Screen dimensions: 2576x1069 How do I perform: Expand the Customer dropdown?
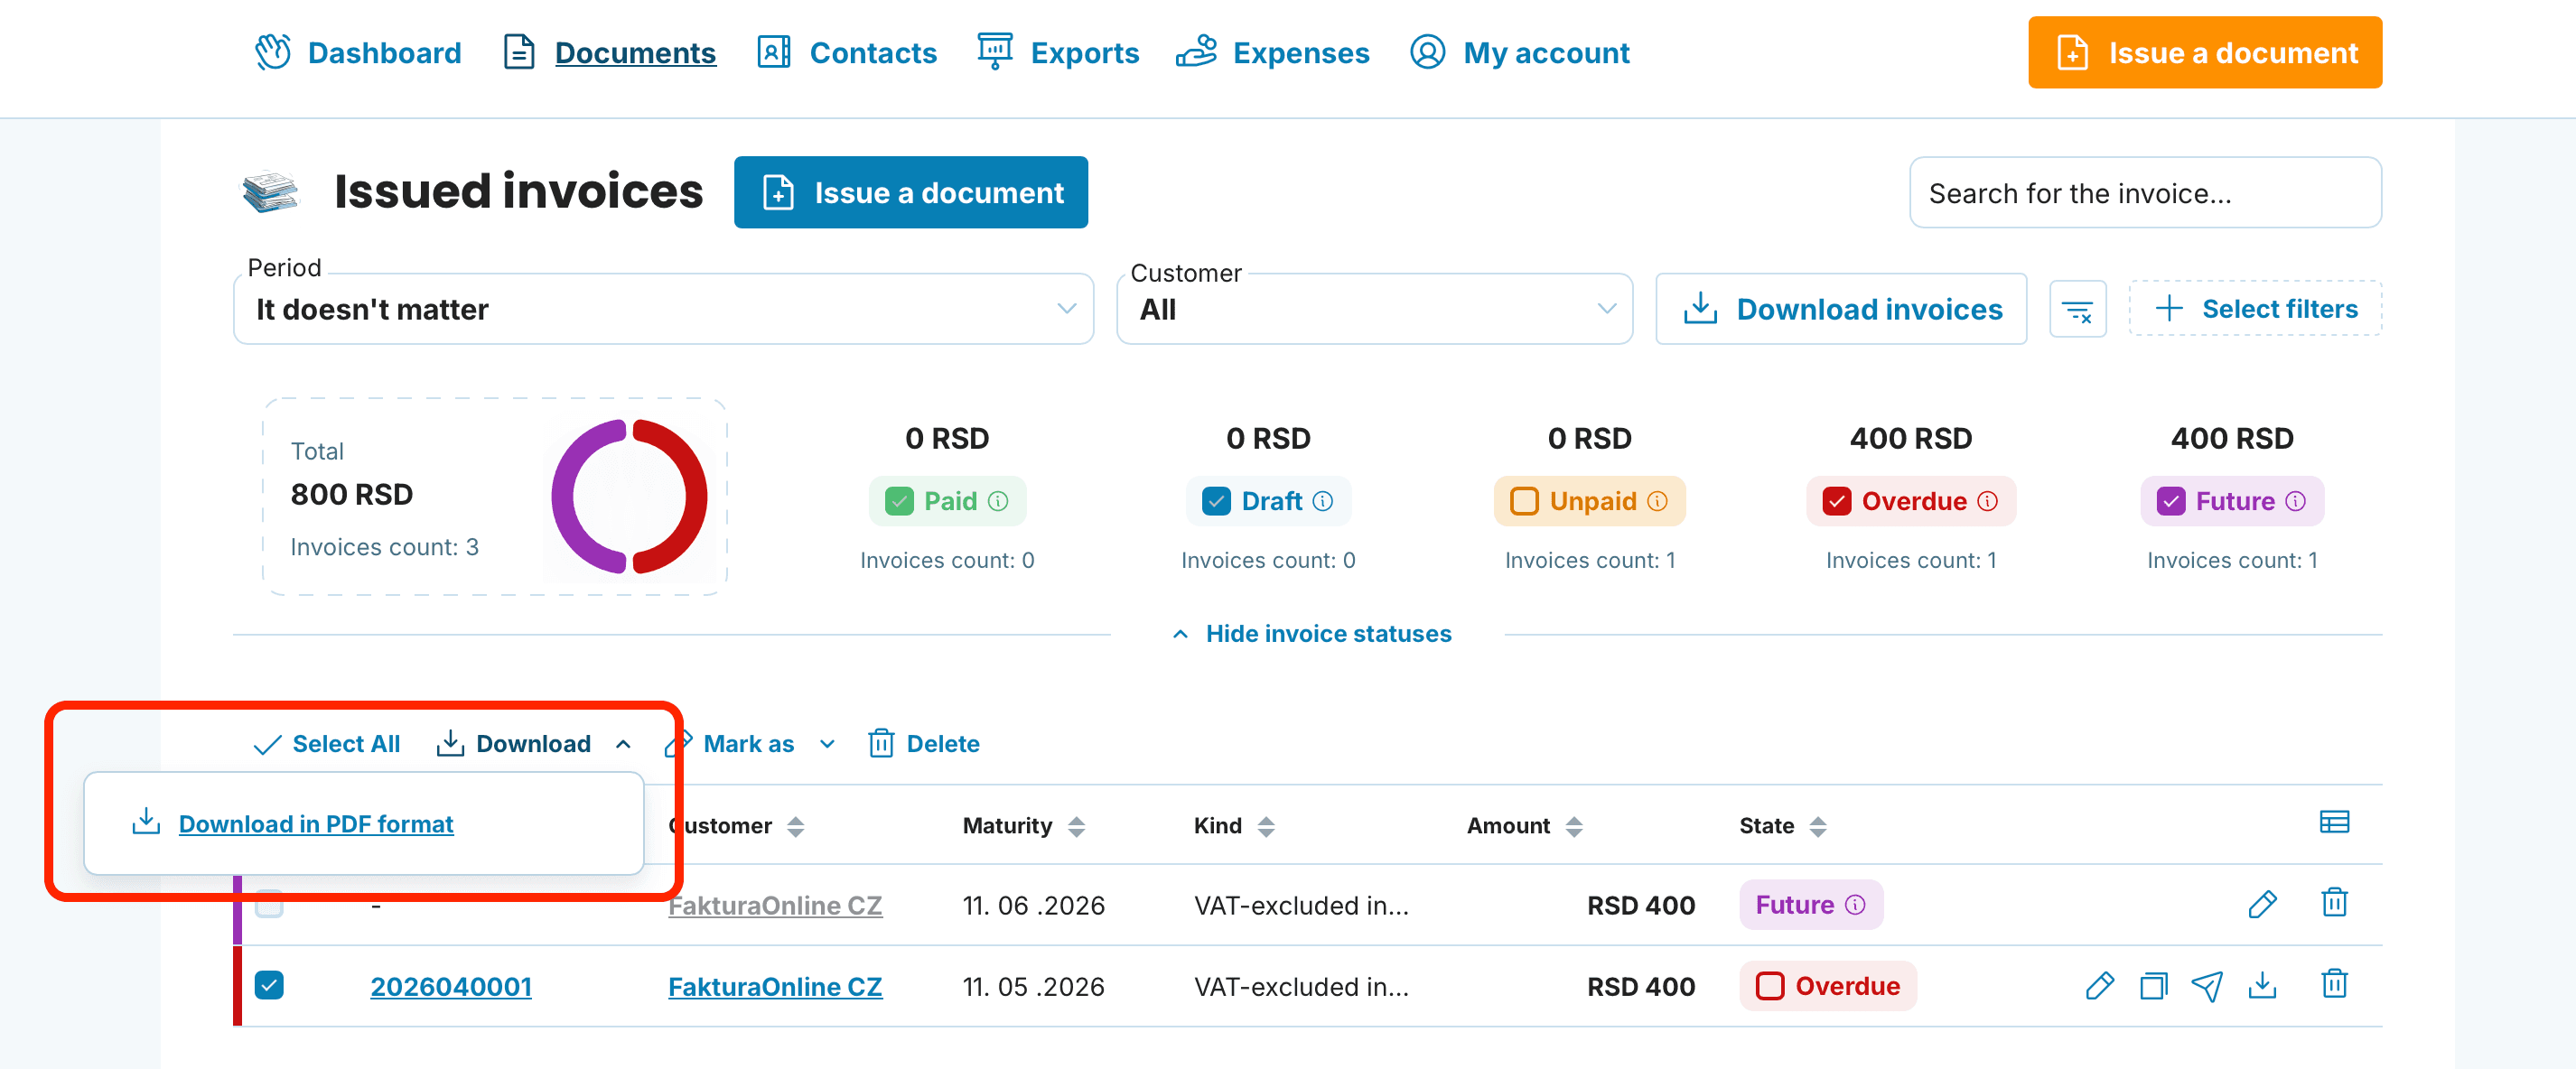pyautogui.click(x=1374, y=309)
